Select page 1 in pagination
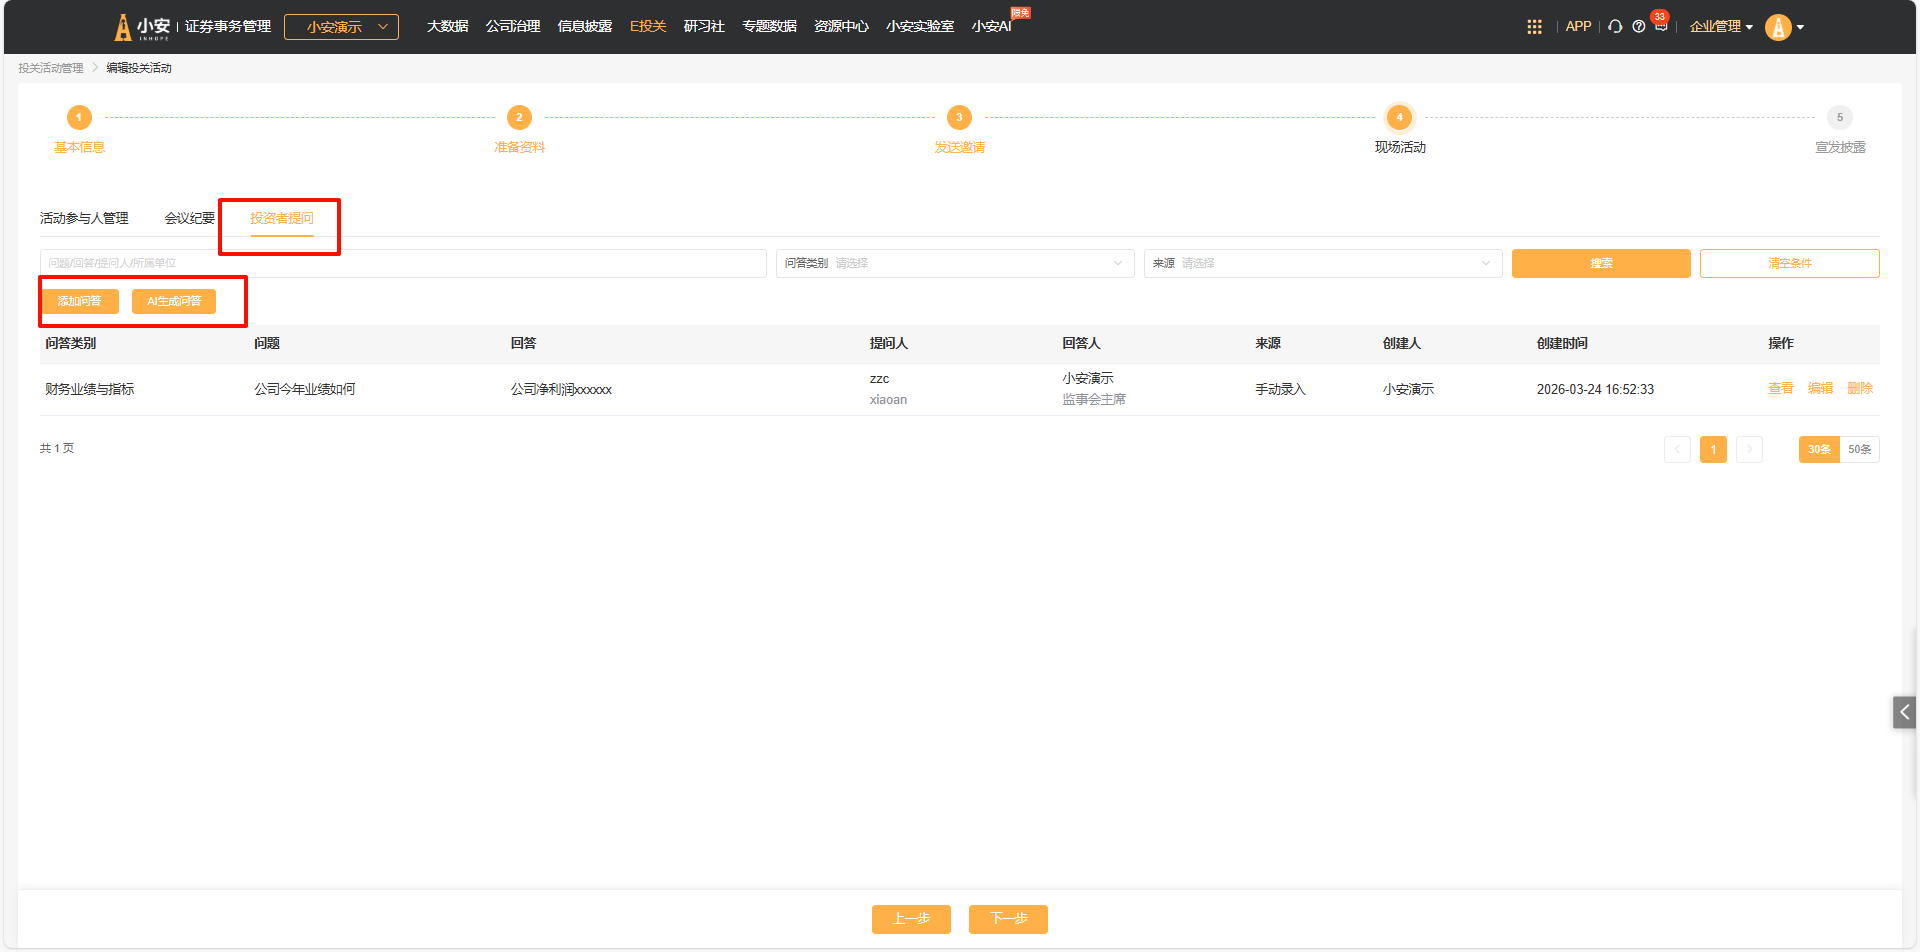 pos(1713,449)
